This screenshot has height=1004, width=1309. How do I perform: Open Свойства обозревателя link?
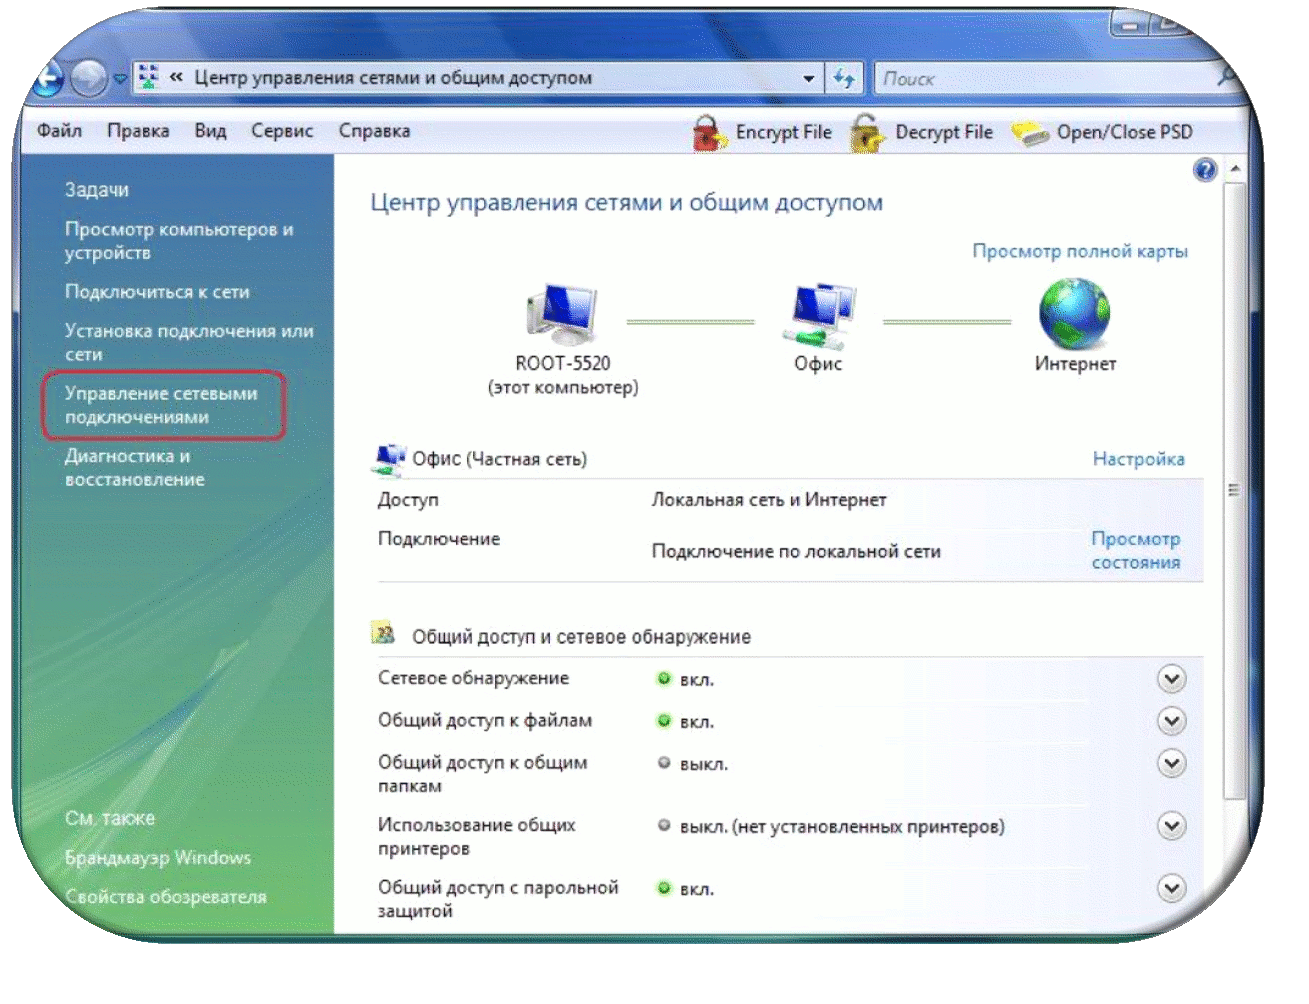coord(166,897)
